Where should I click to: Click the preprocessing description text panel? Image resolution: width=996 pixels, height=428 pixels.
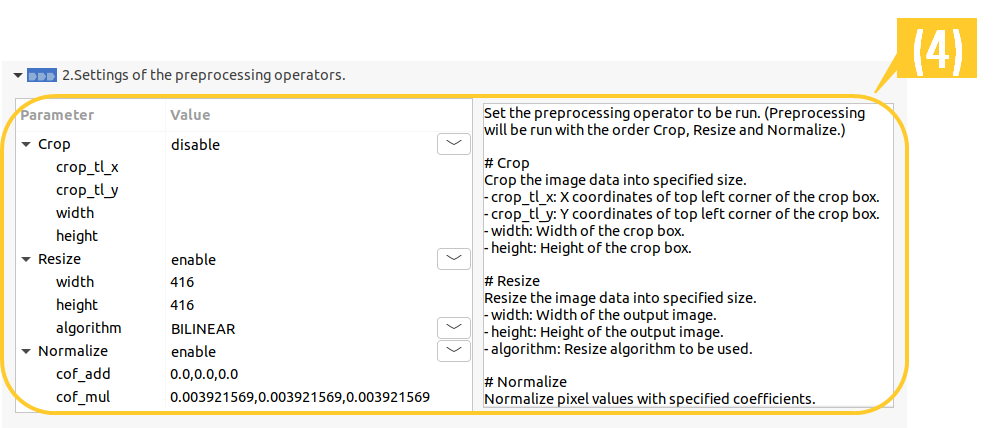680,255
